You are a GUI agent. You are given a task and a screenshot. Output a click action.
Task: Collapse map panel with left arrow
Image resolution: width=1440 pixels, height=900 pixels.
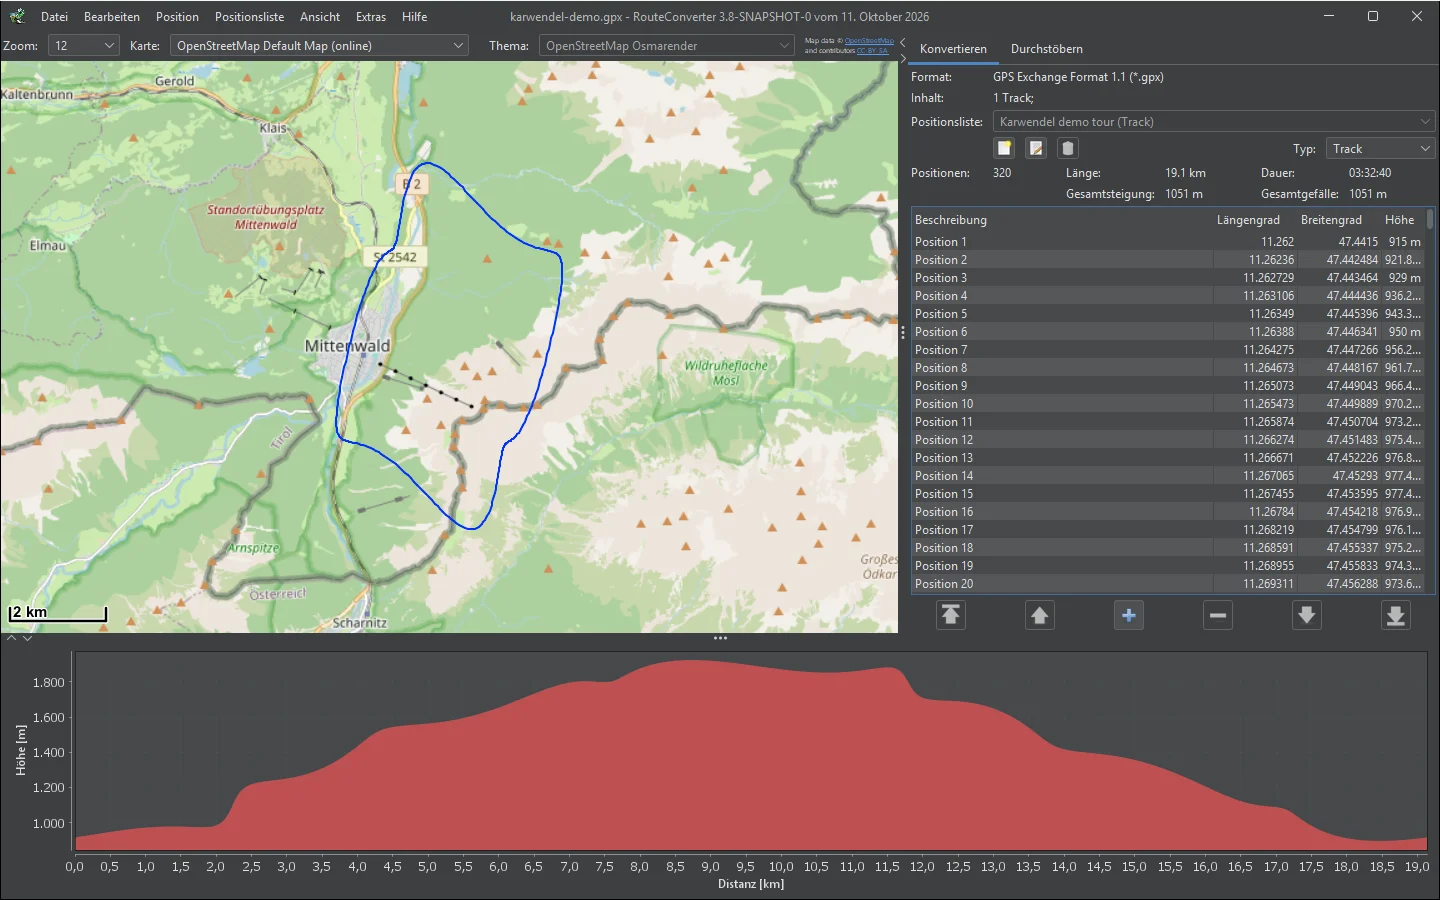click(x=903, y=42)
